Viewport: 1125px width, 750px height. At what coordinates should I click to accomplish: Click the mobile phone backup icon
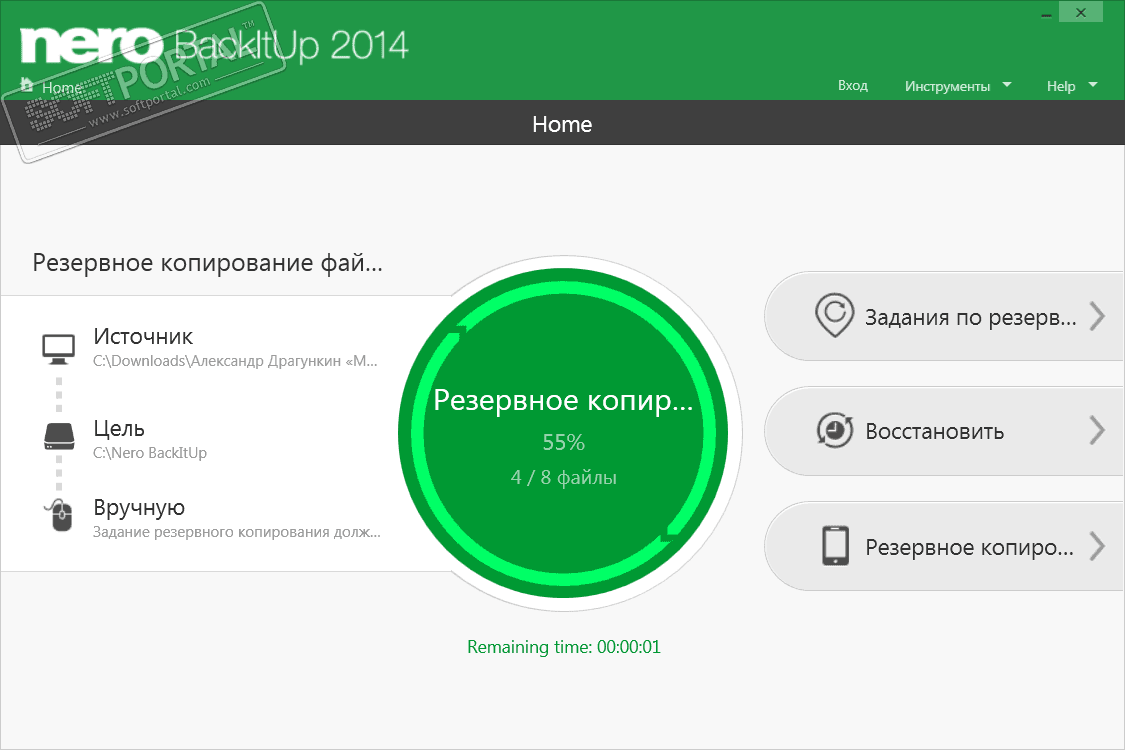[835, 546]
